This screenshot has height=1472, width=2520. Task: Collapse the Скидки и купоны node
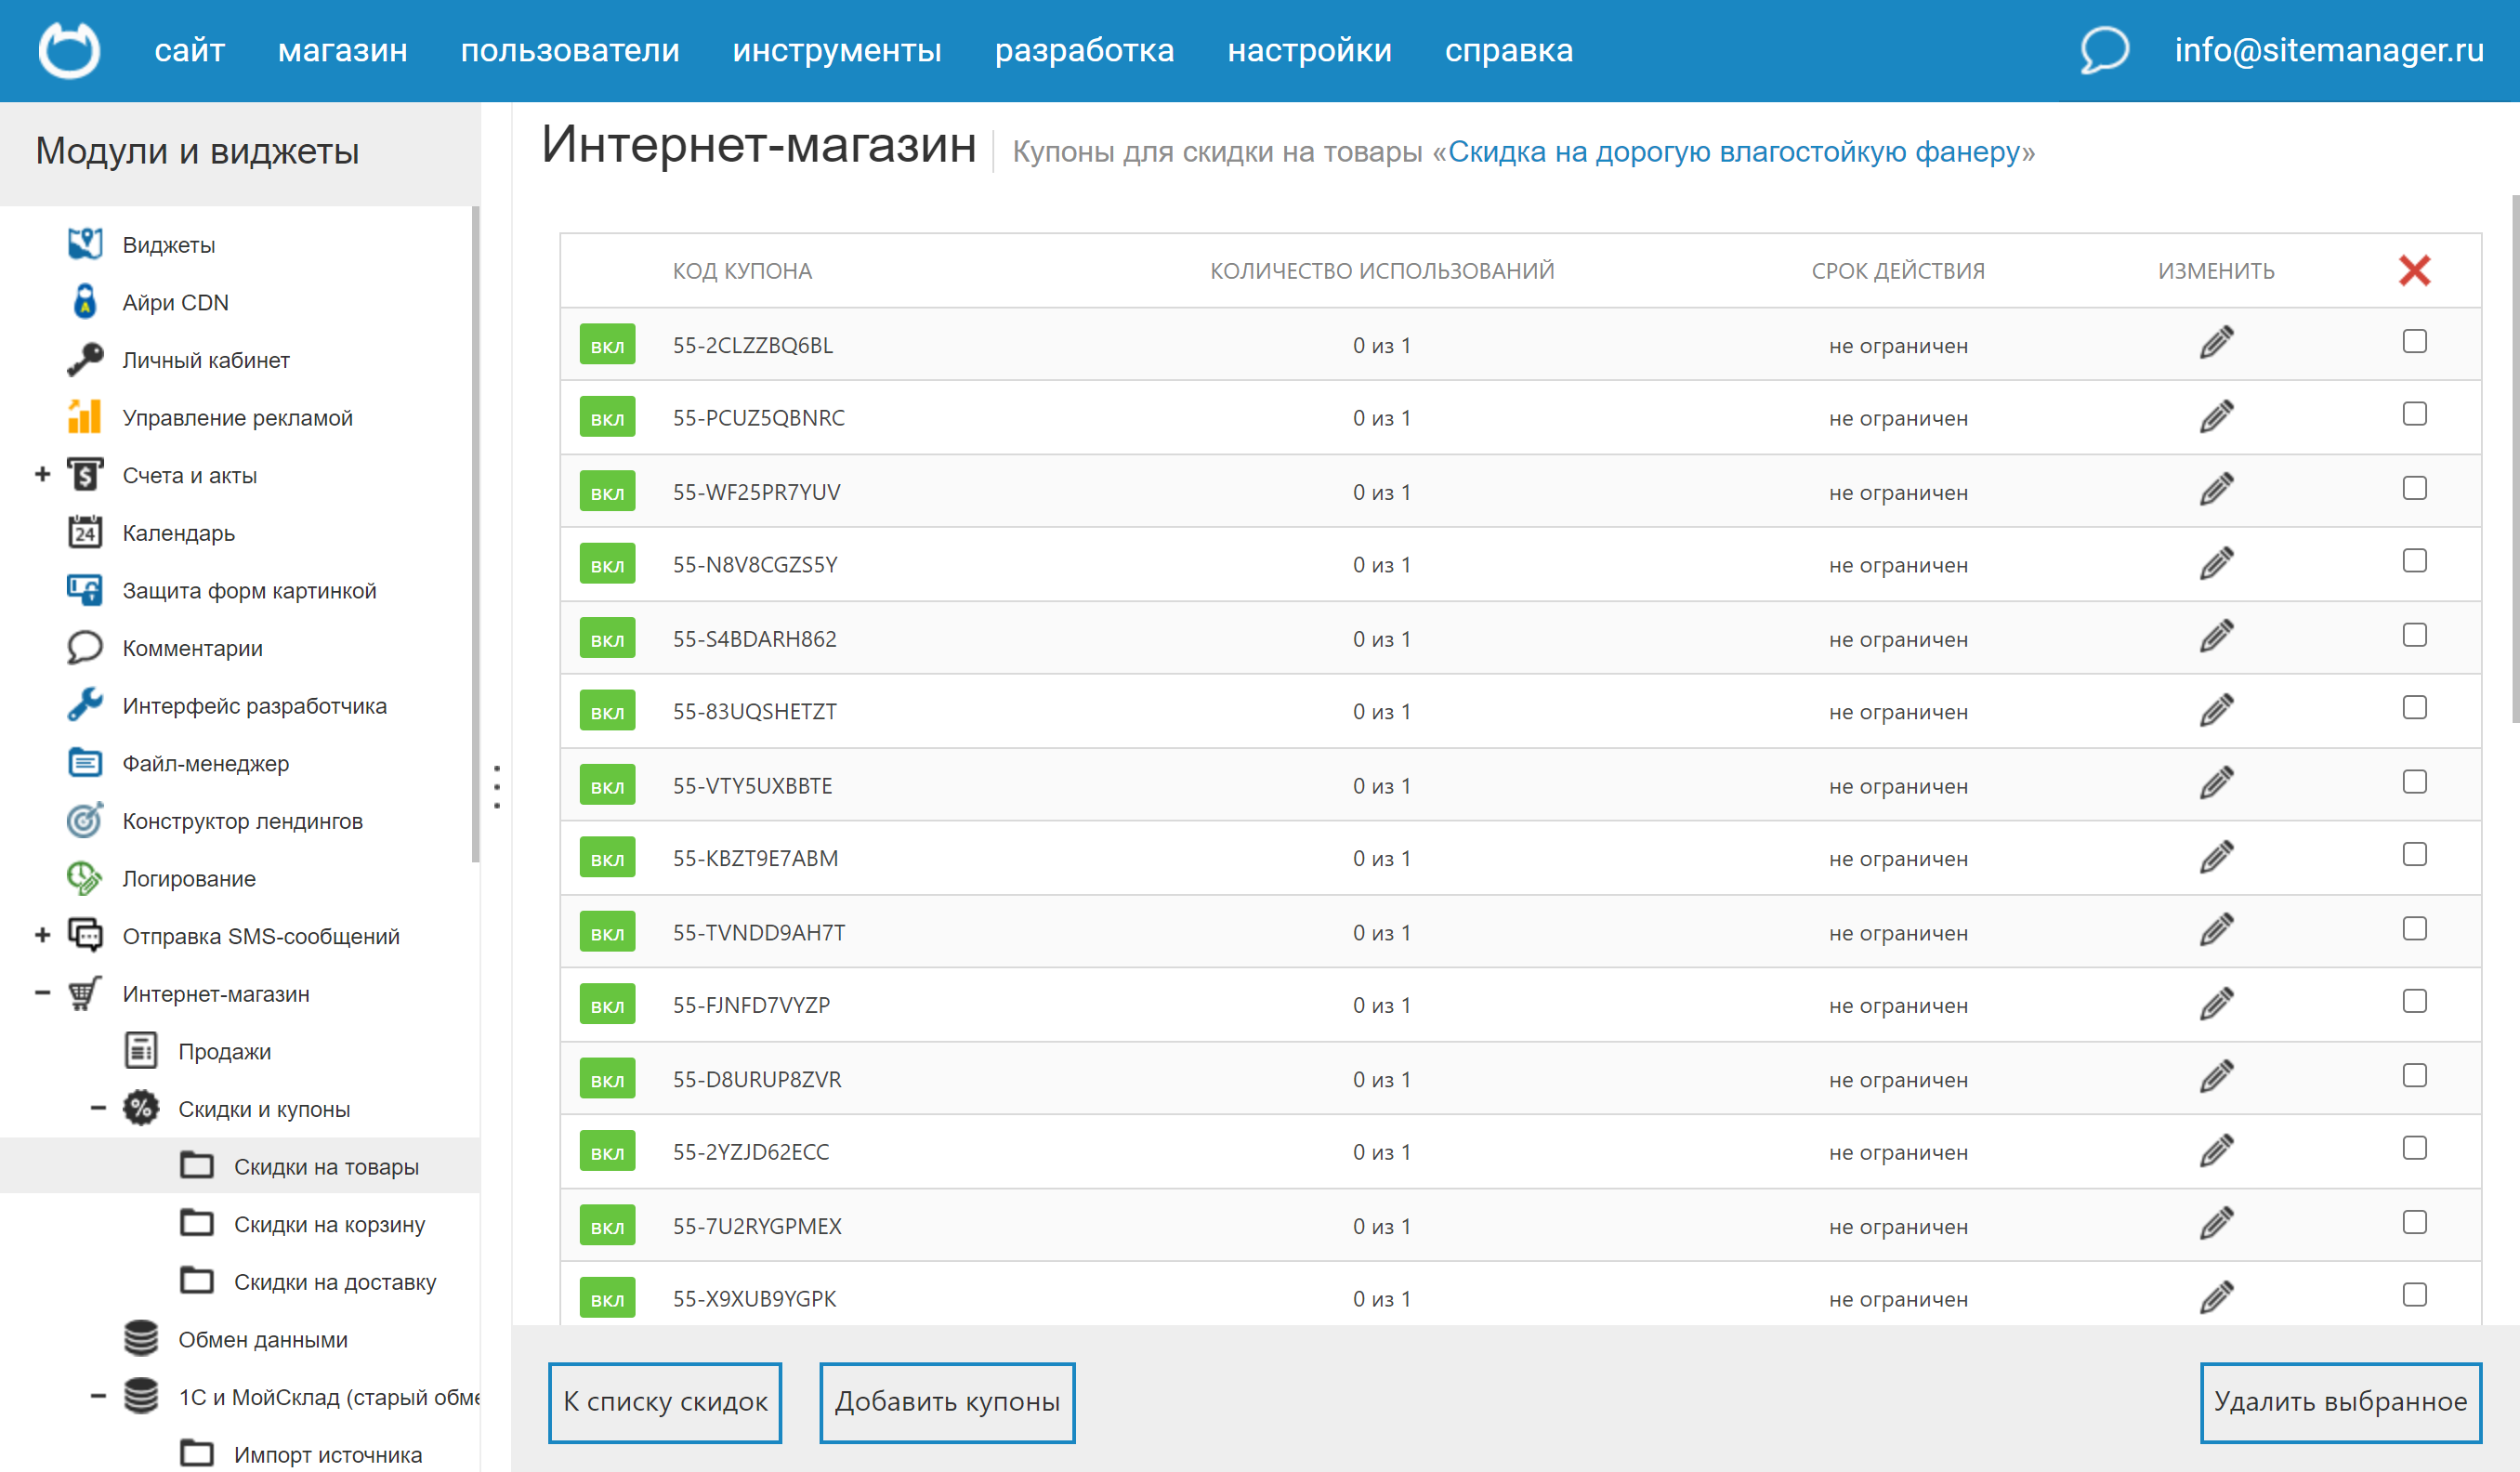(98, 1108)
